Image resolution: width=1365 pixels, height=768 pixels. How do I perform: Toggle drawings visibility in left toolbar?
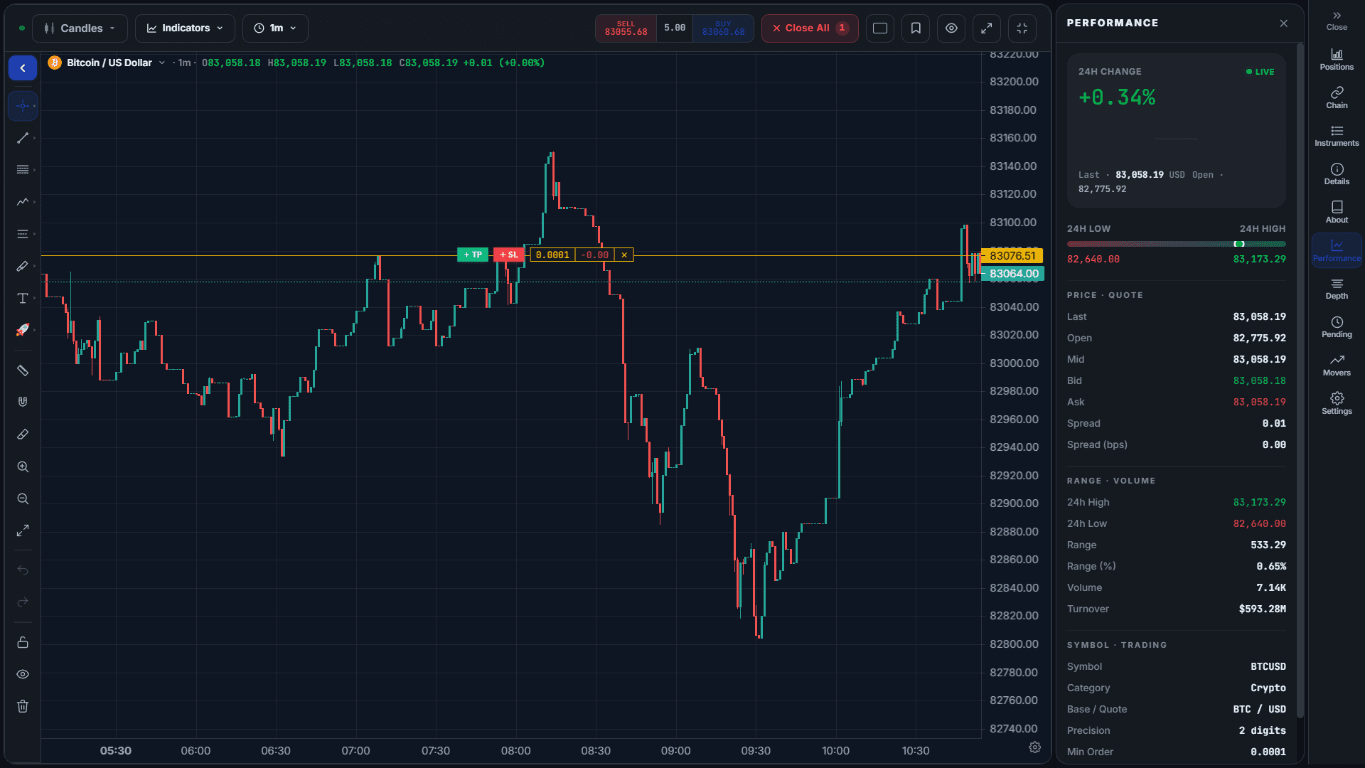(23, 674)
